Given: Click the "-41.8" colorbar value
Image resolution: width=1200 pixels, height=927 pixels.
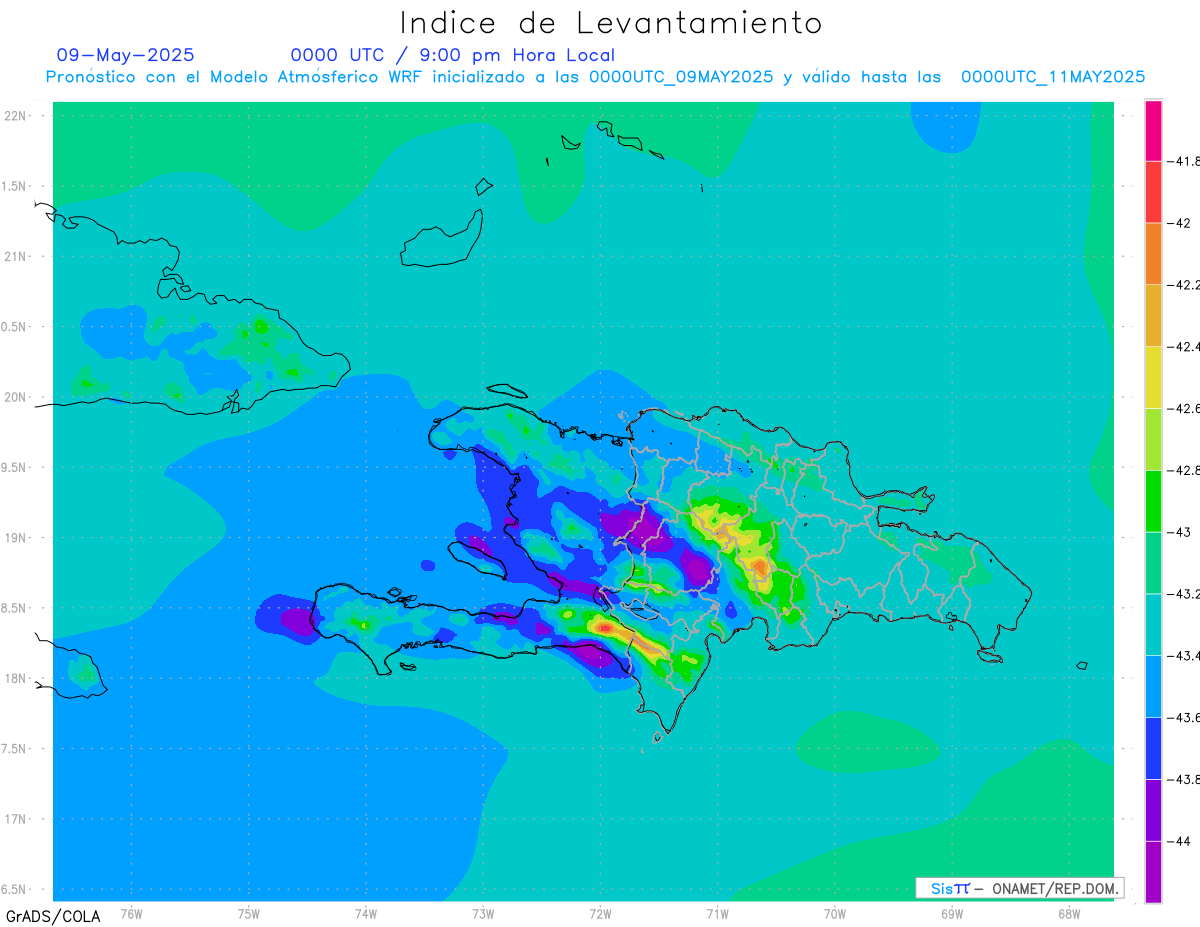Looking at the screenshot, I should point(1184,161).
